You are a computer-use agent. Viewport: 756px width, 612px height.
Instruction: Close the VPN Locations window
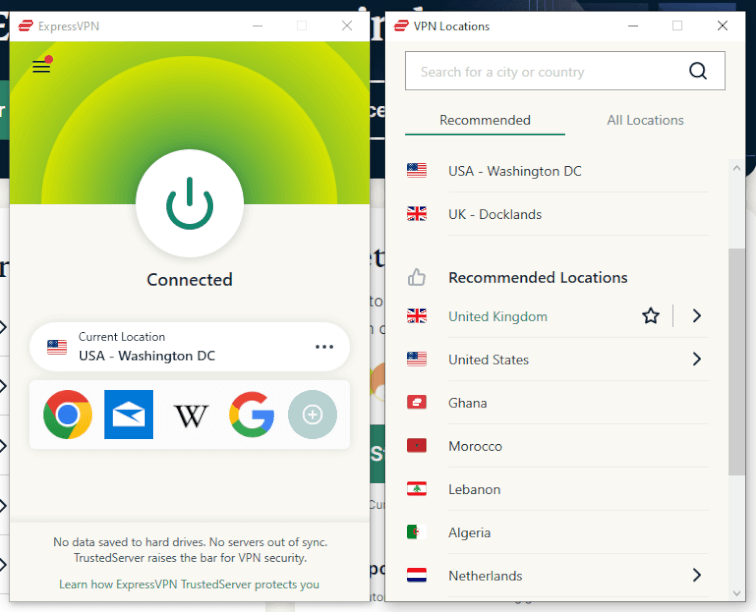point(722,26)
